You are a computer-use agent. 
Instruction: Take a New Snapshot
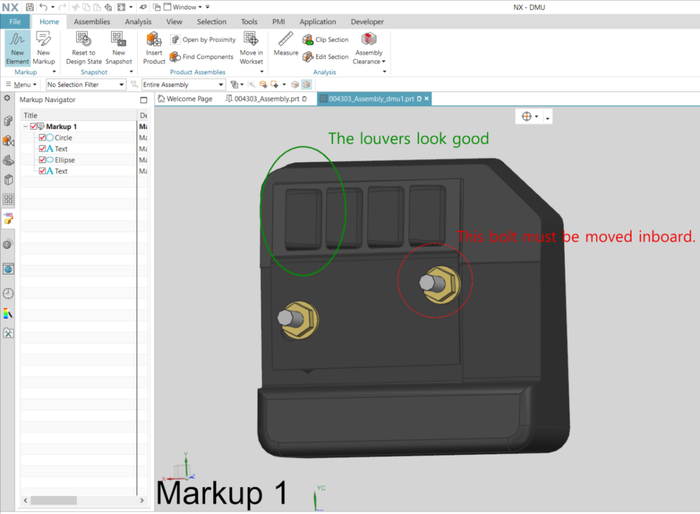pos(118,47)
